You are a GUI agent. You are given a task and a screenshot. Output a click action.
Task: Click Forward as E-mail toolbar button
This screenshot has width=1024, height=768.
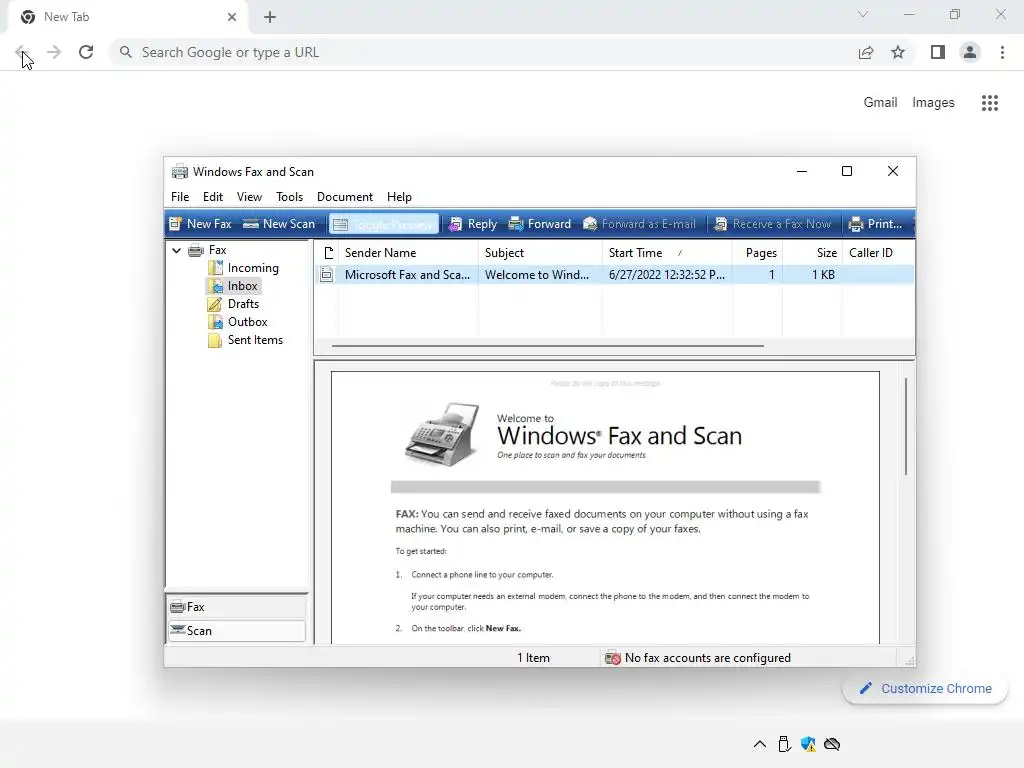point(639,224)
